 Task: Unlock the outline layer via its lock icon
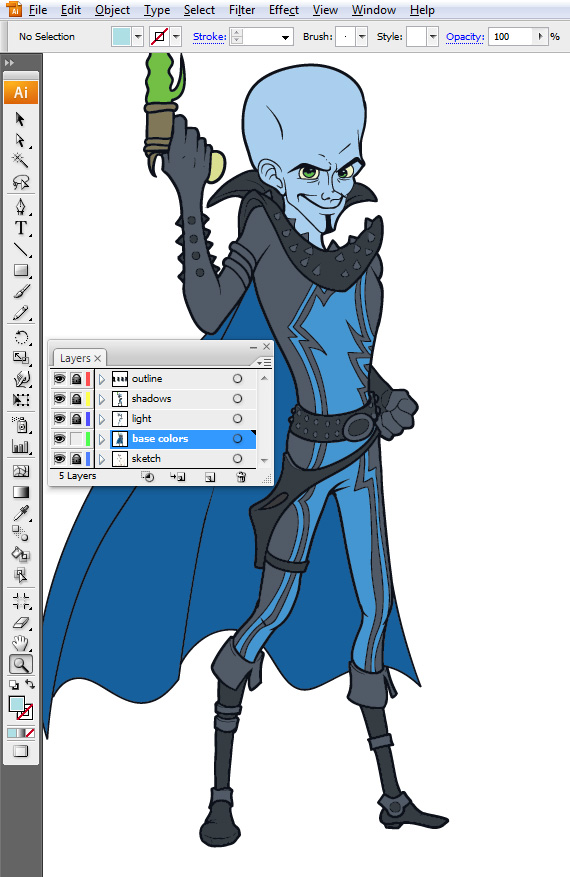[76, 379]
